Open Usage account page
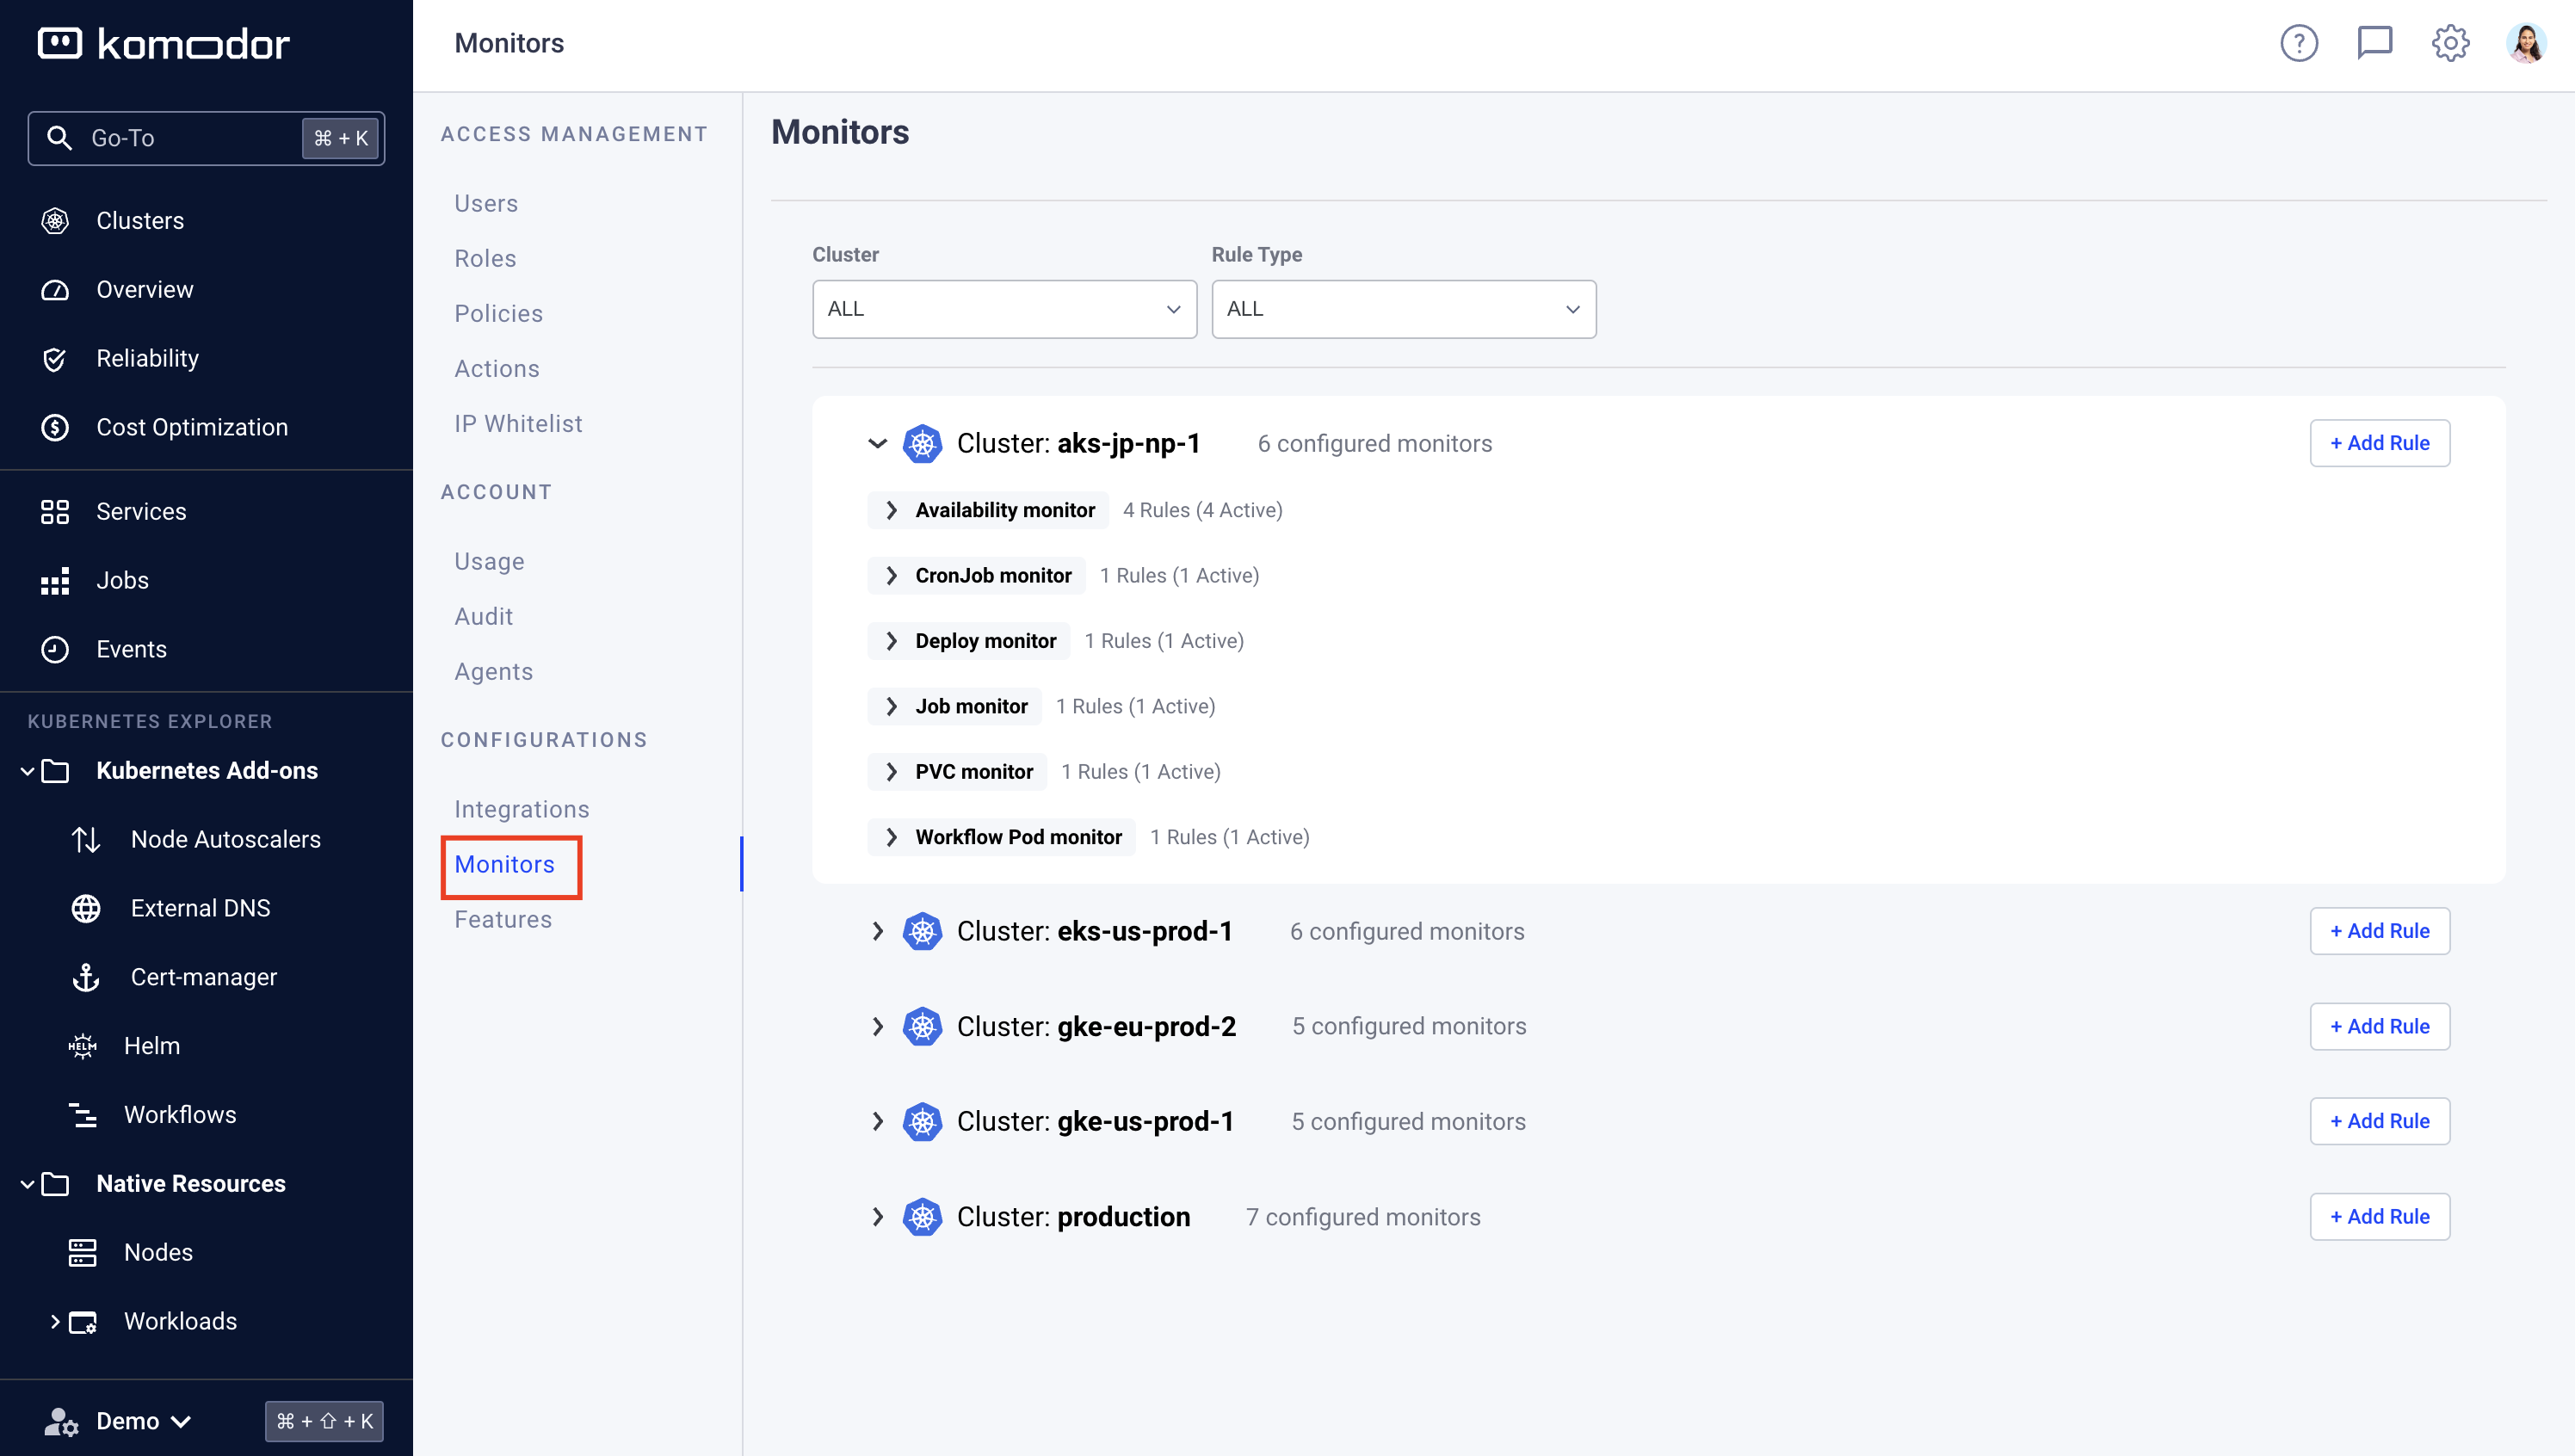 coord(489,562)
